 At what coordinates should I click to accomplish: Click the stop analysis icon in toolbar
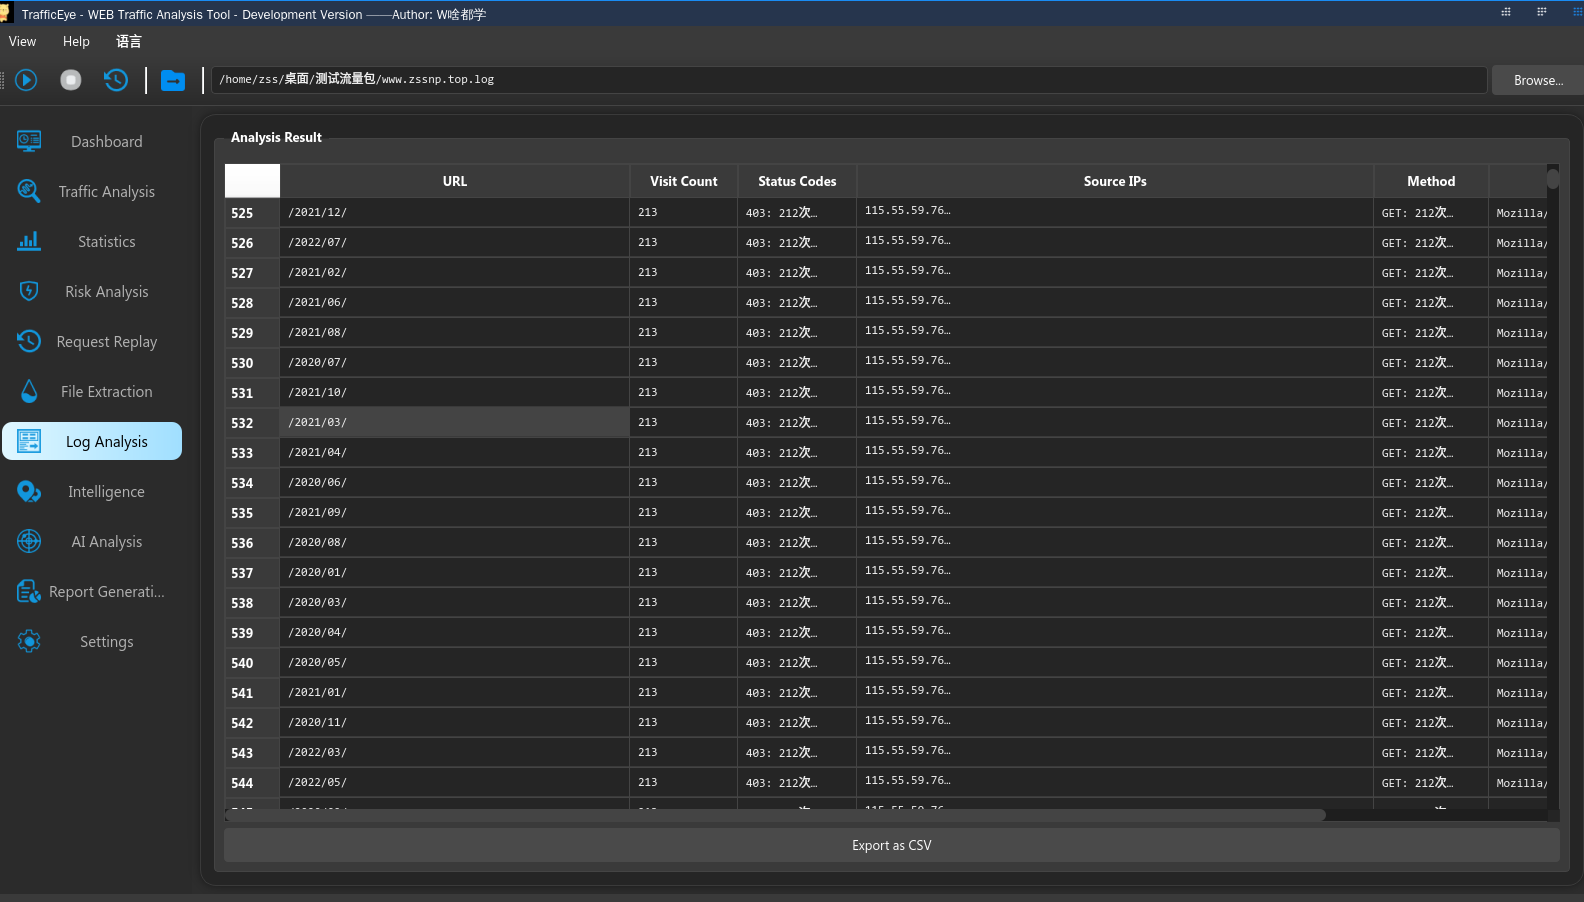71,80
